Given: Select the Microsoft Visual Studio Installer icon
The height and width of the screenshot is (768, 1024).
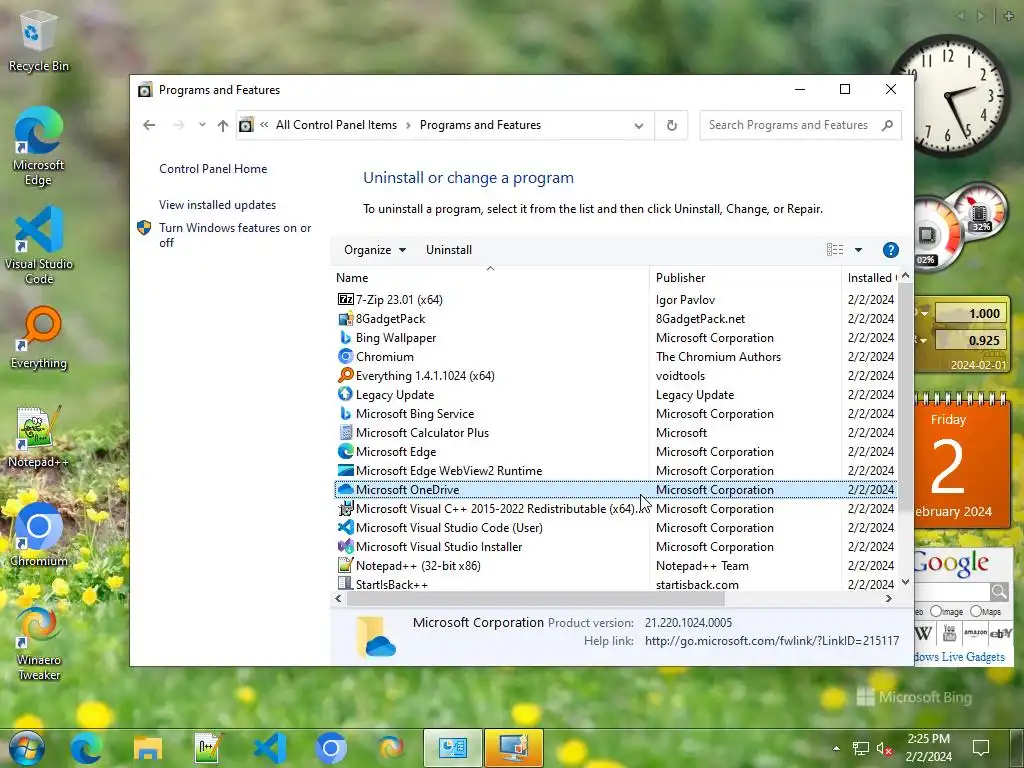Looking at the screenshot, I should pyautogui.click(x=345, y=547).
